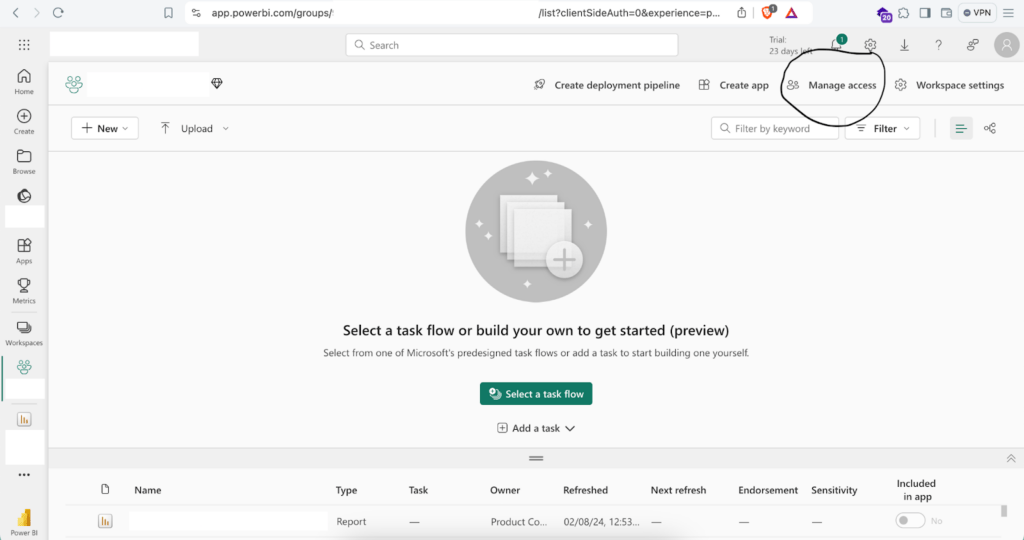Open the notifications bell
The height and width of the screenshot is (540, 1024).
coord(837,45)
